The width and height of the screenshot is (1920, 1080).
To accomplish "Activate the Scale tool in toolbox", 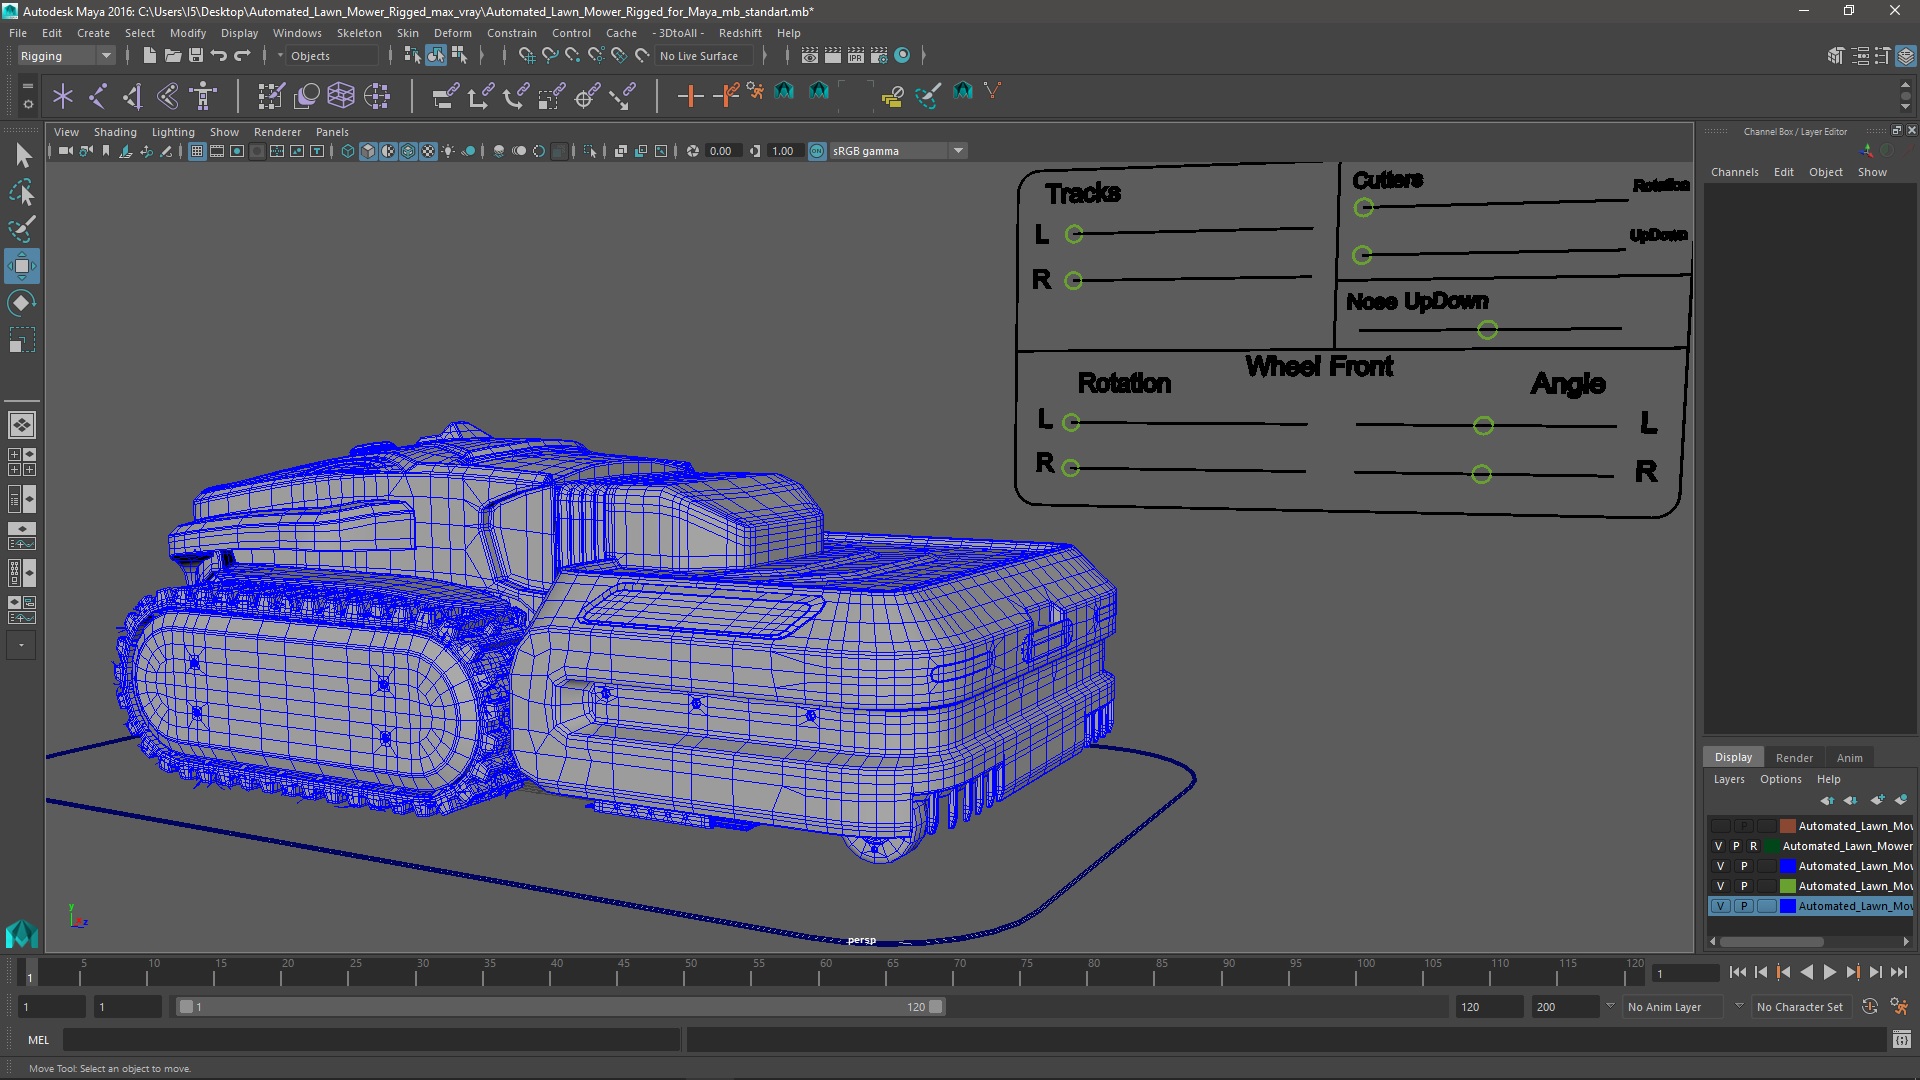I will tap(22, 340).
